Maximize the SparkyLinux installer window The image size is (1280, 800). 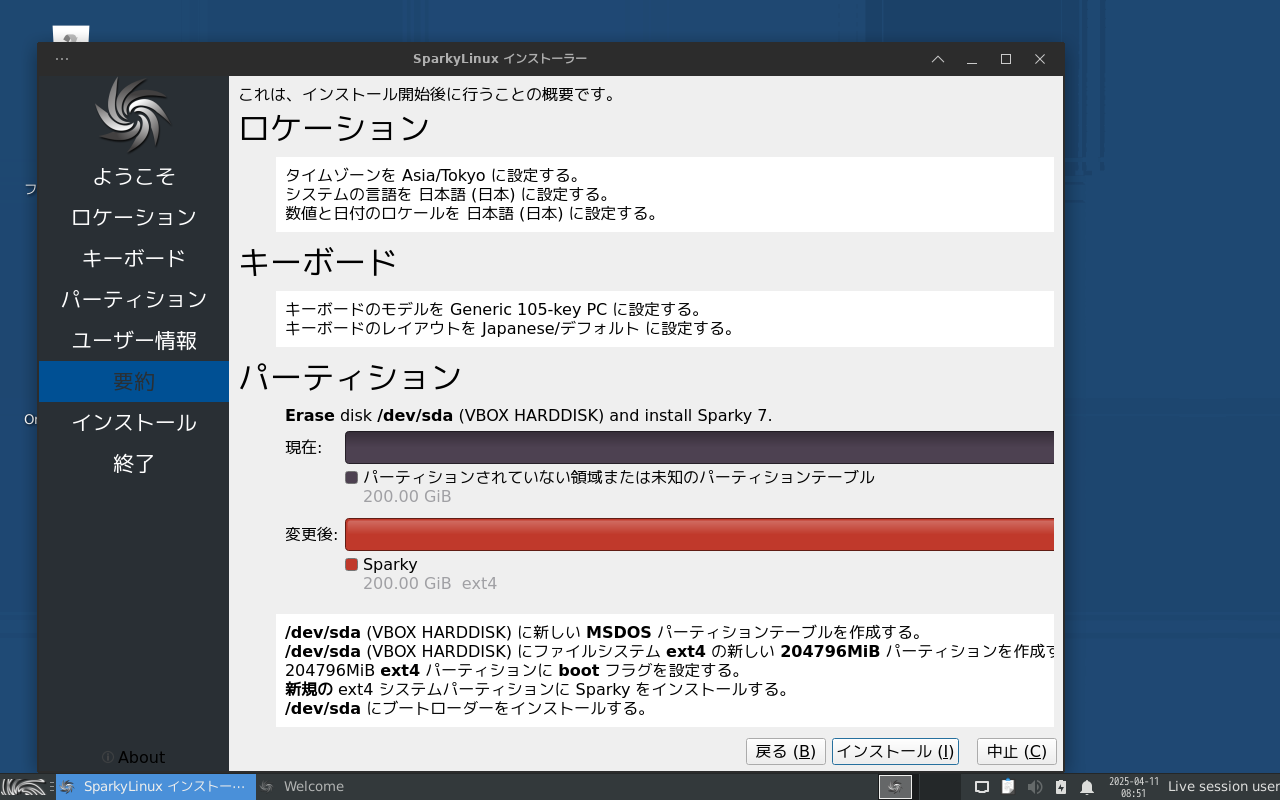tap(1006, 59)
